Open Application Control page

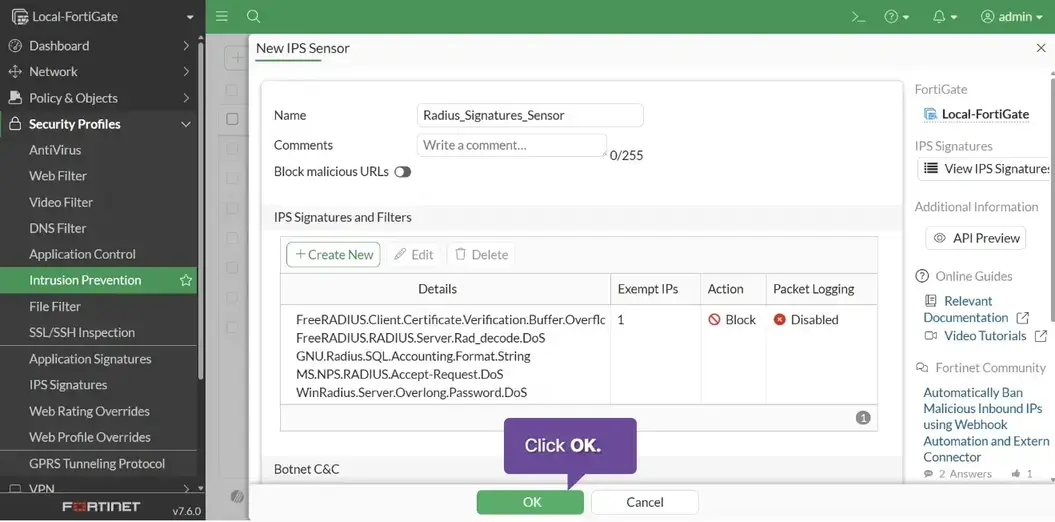tap(82, 254)
